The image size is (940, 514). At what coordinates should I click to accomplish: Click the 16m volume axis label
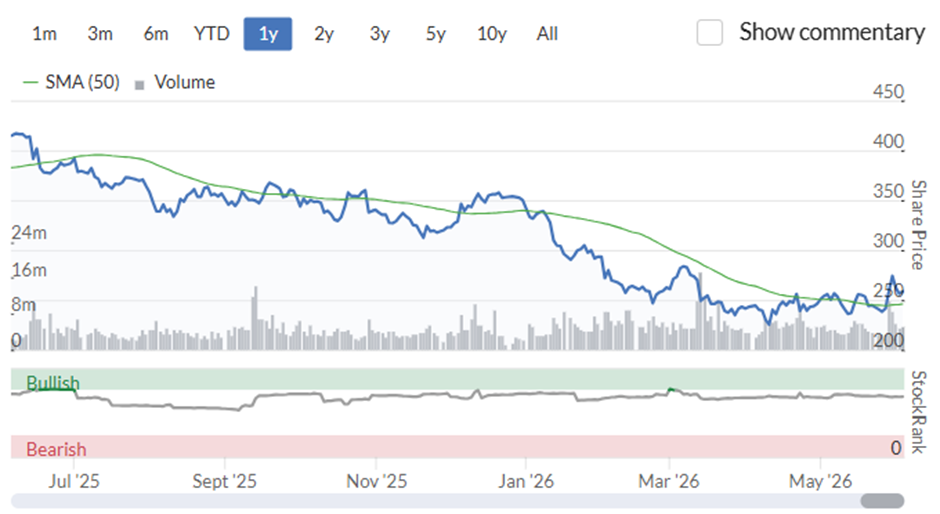(x=29, y=270)
